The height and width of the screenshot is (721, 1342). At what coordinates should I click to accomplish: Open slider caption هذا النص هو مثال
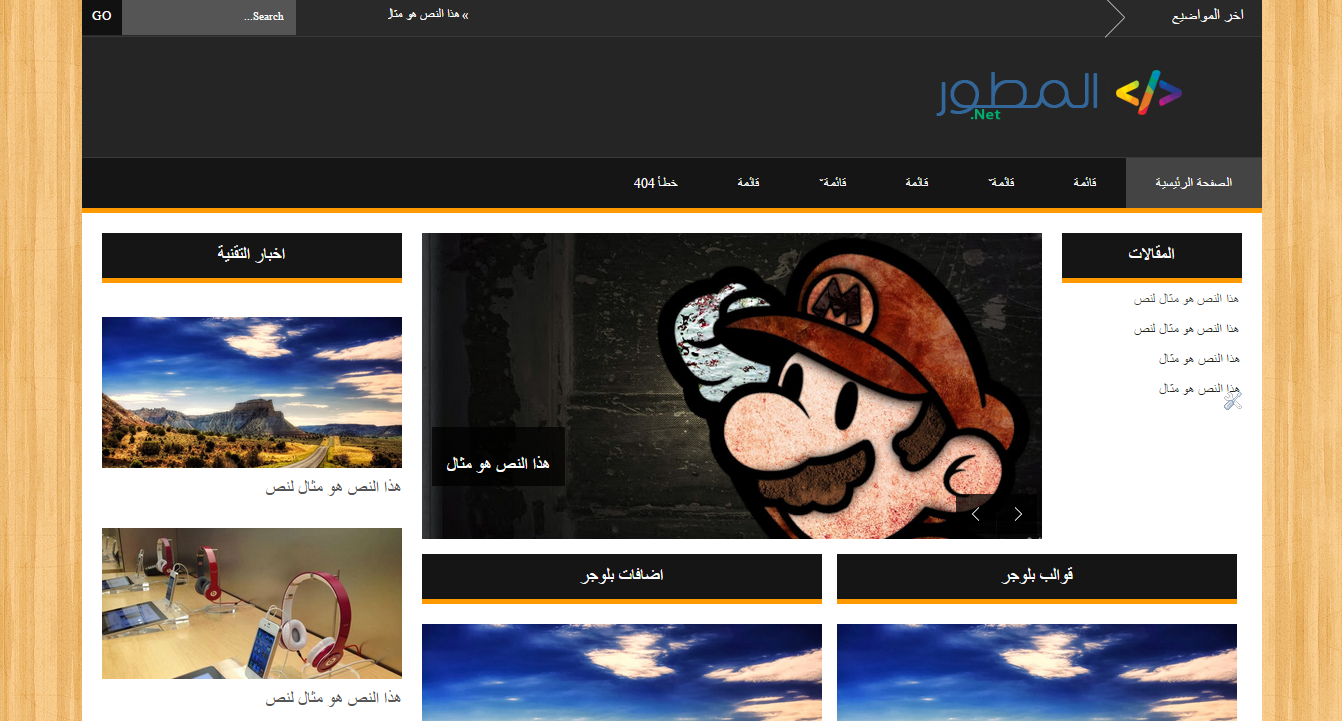[x=498, y=465]
